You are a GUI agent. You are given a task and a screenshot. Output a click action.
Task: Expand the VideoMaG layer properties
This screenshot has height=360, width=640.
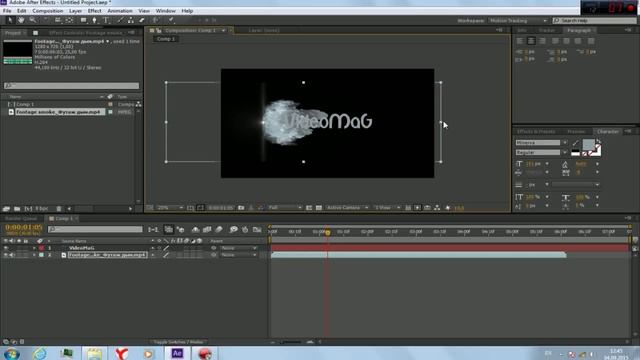point(34,248)
